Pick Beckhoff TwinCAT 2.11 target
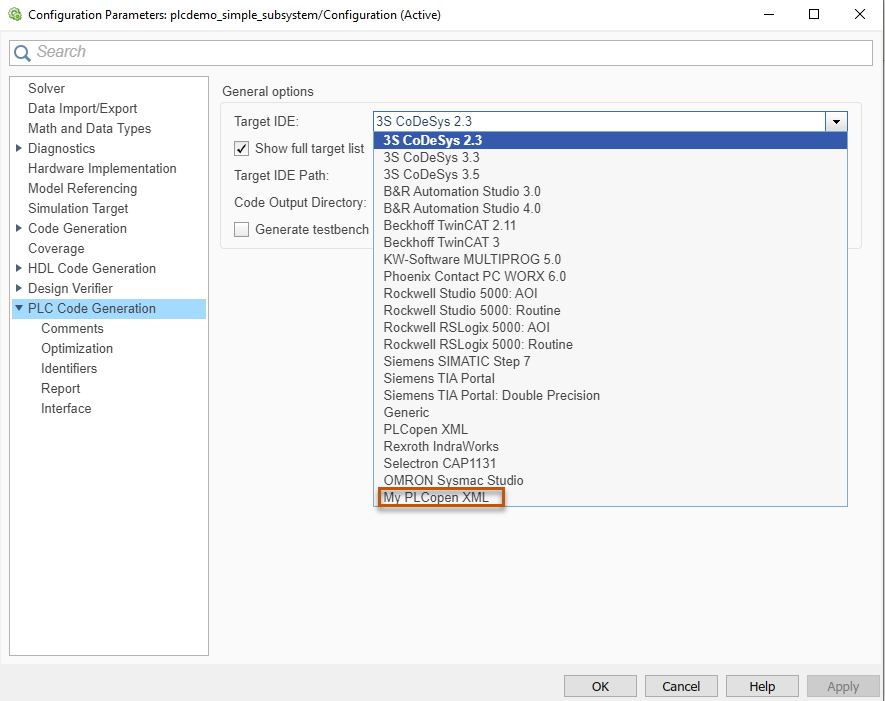This screenshot has height=701, width=885. [x=611, y=225]
